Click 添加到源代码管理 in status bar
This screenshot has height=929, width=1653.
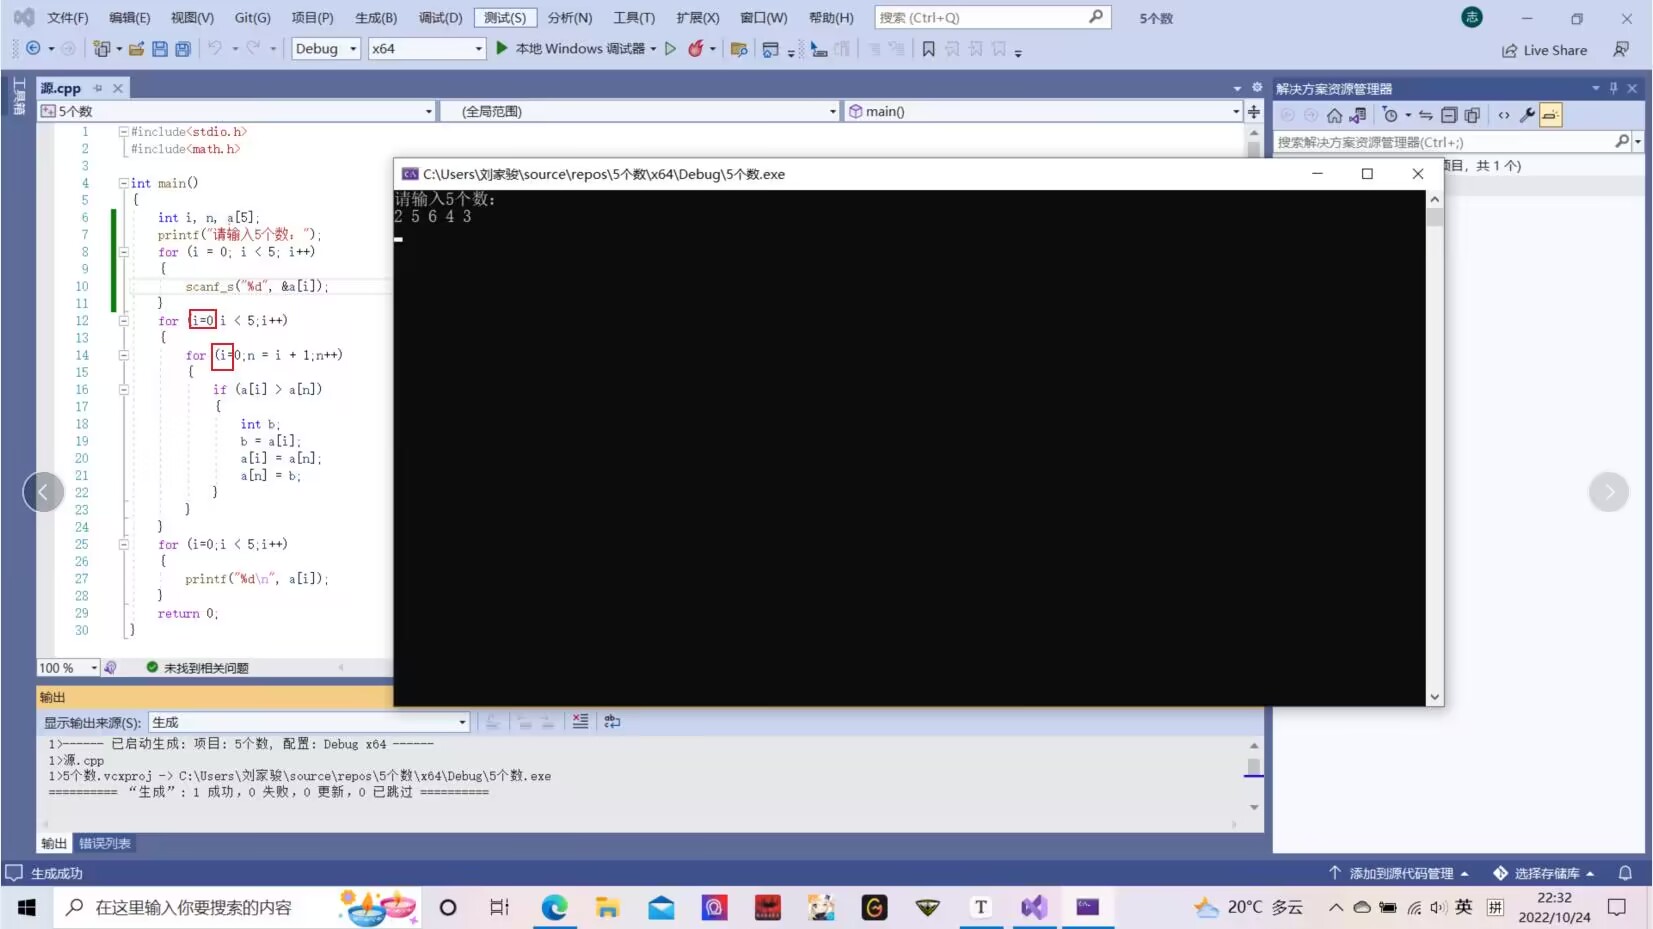click(1399, 873)
